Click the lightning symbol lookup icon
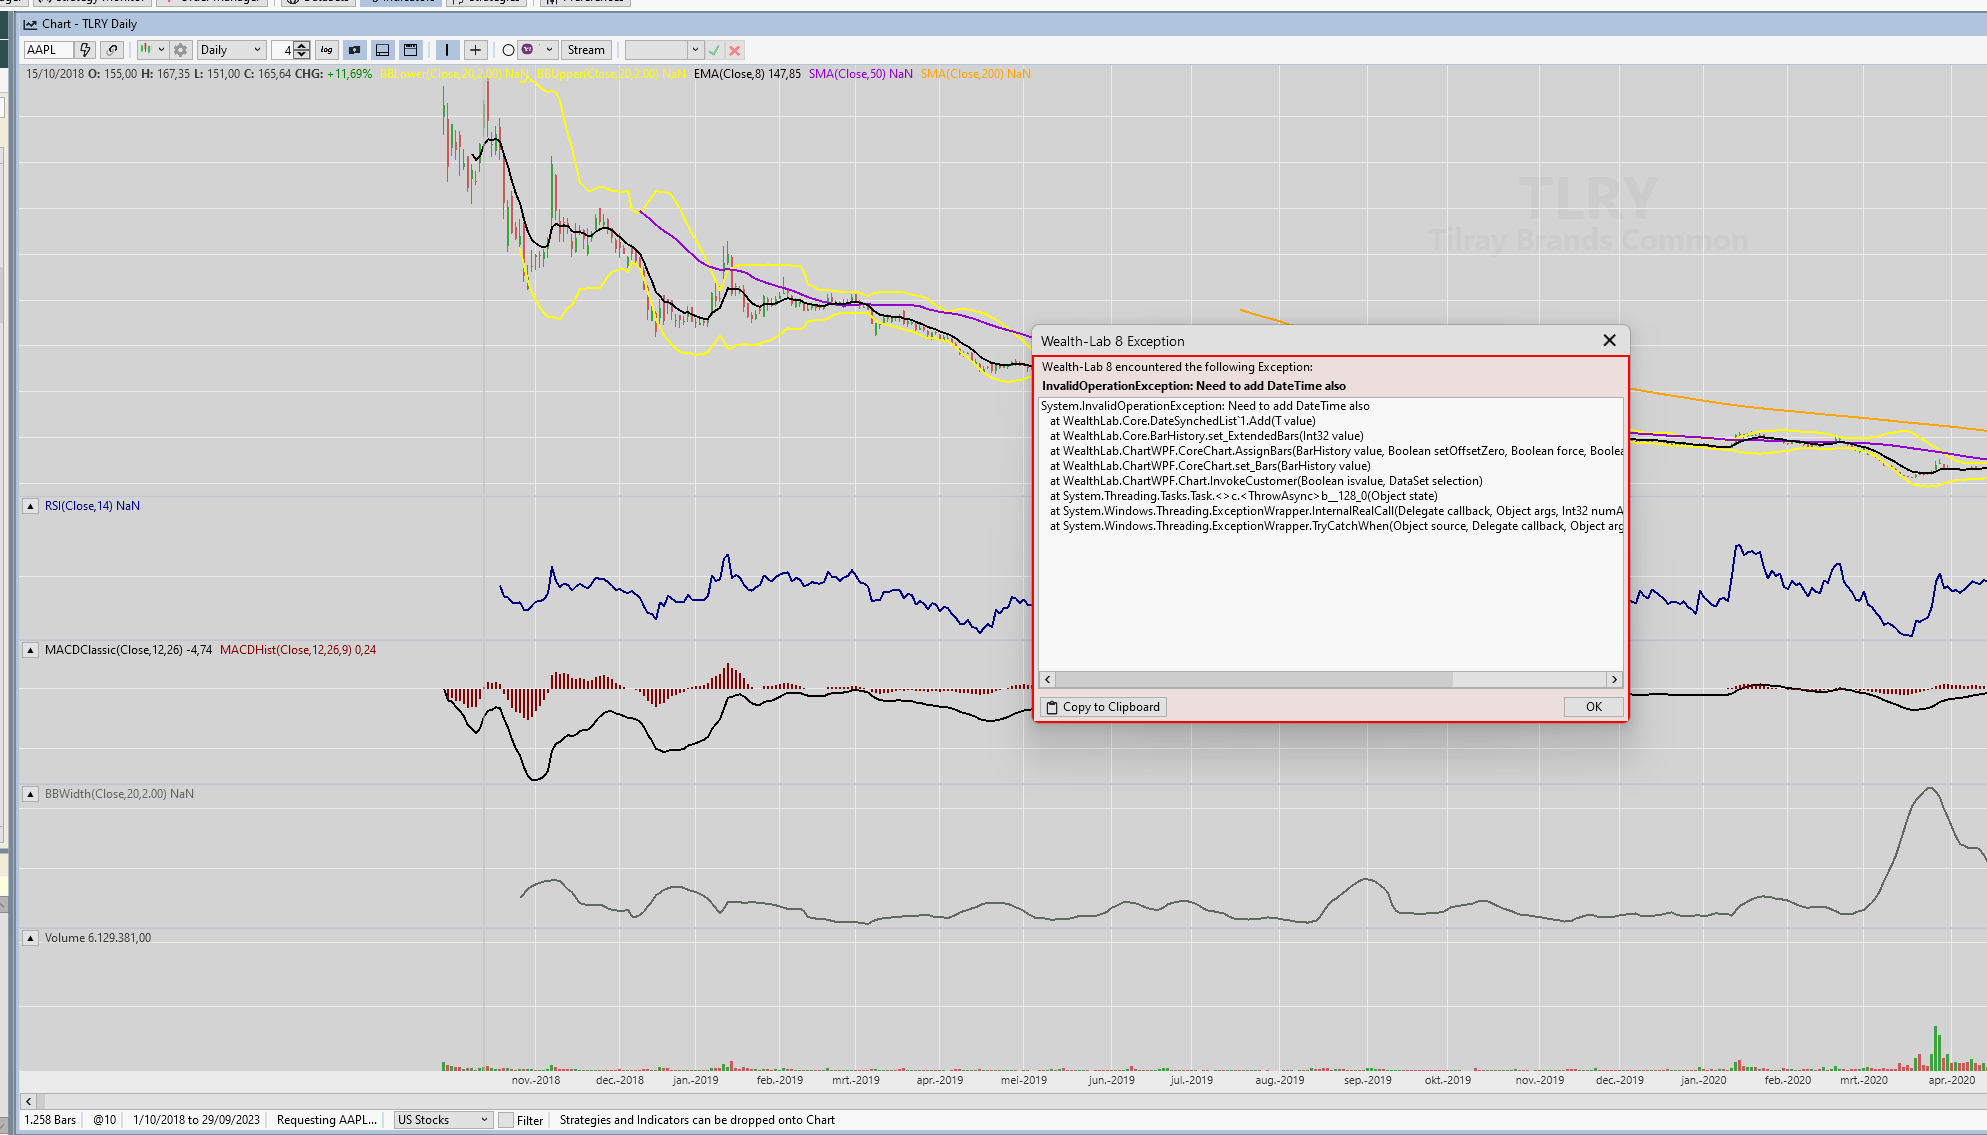Image resolution: width=1987 pixels, height=1135 pixels. (85, 49)
